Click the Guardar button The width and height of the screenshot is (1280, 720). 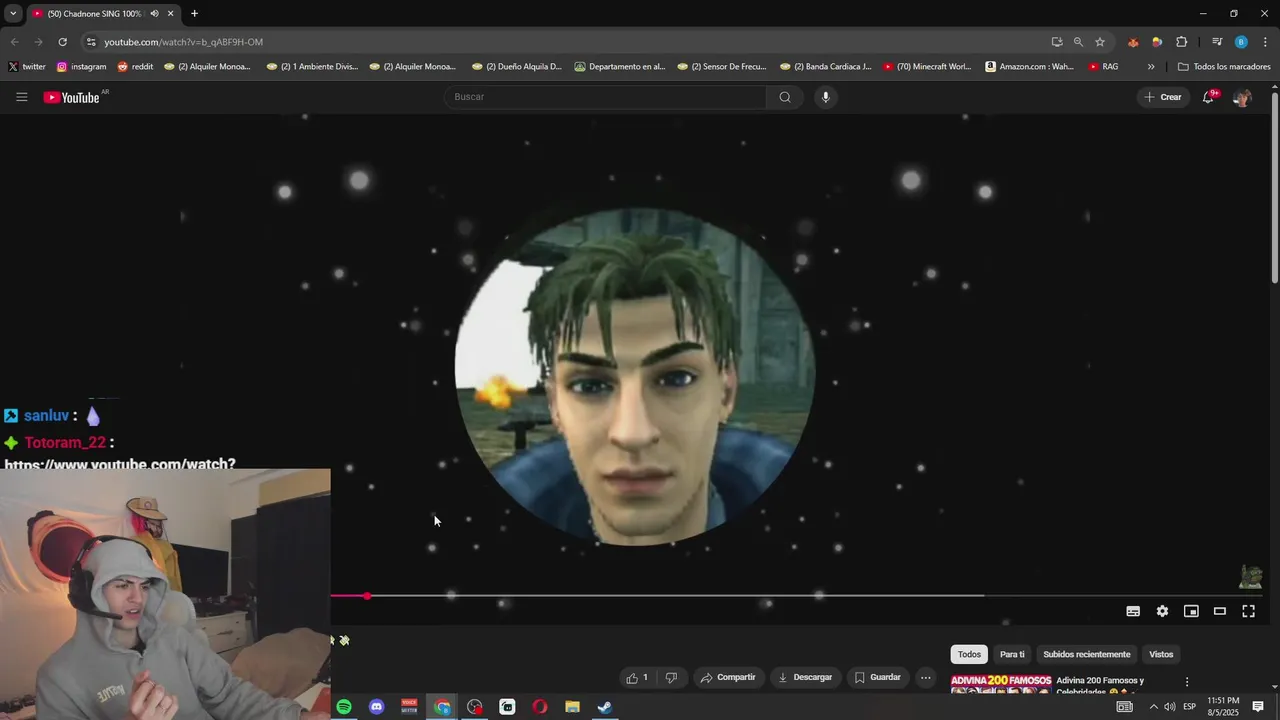tap(877, 677)
